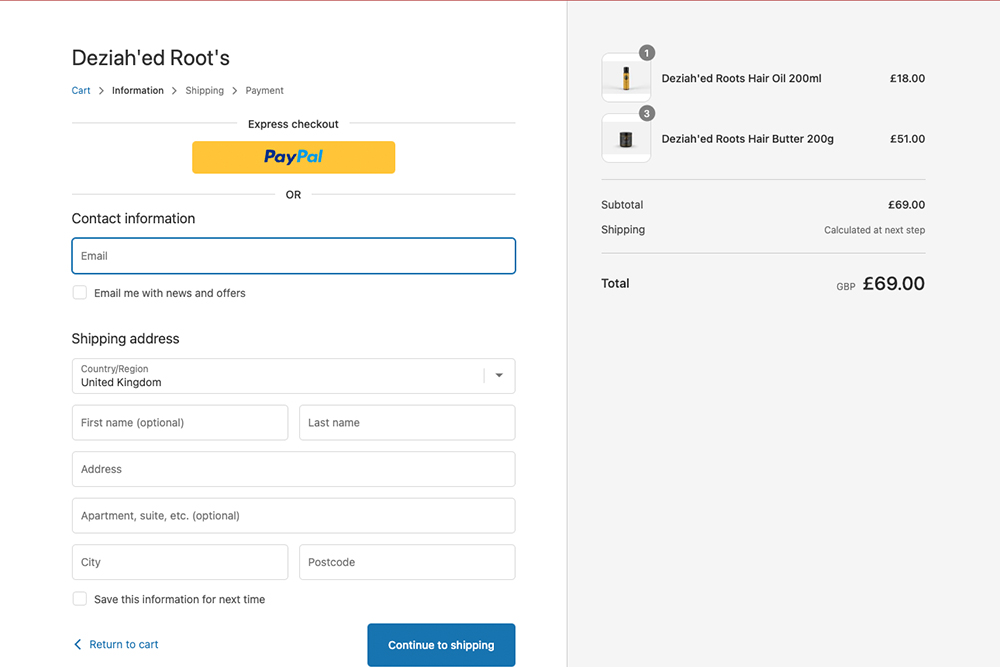1000x667 pixels.
Task: Enable Email me with news and offers
Action: point(80,293)
